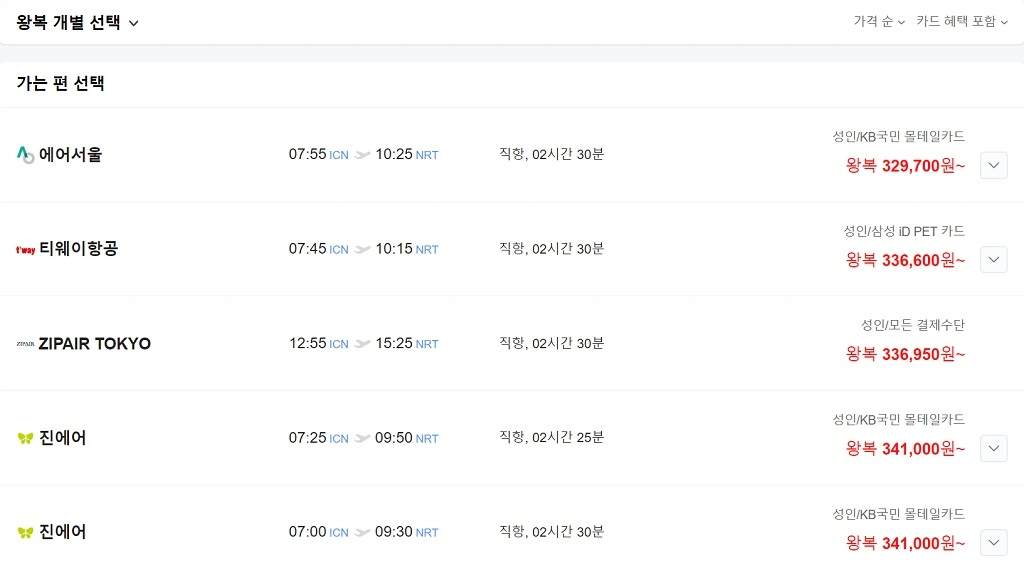Expand the t'way flight details
The width and height of the screenshot is (1024, 578).
[993, 259]
